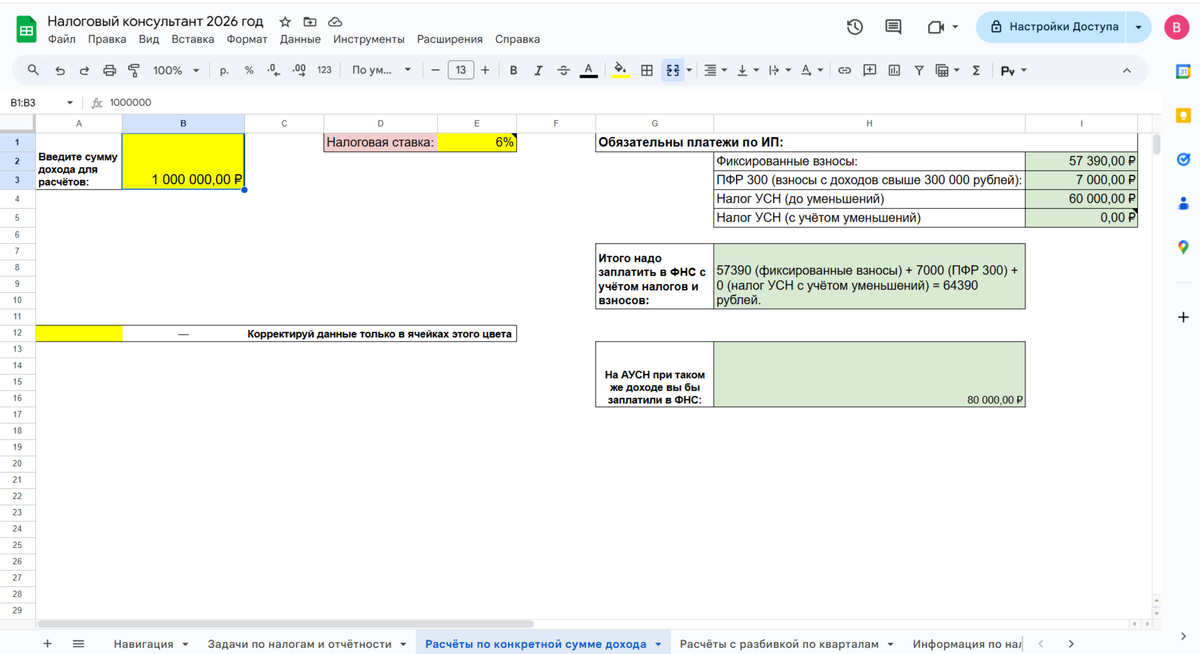Increase the font size

tap(485, 70)
